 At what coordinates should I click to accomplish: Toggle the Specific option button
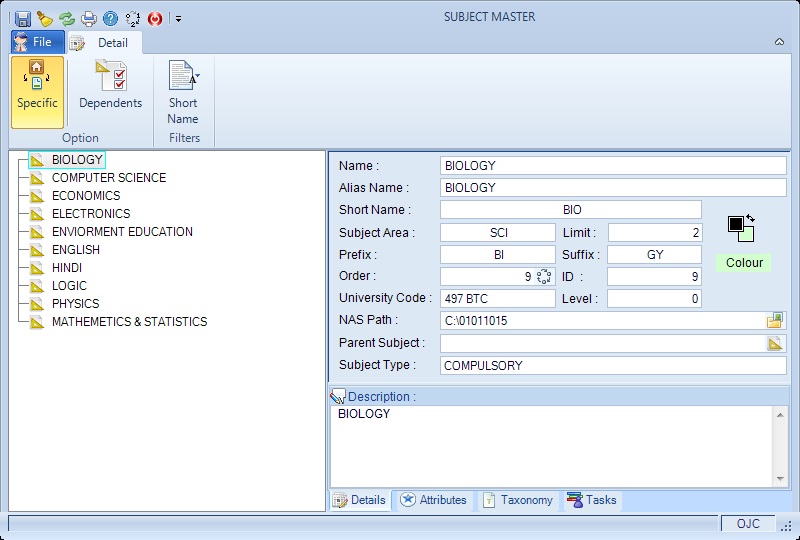[x=37, y=92]
